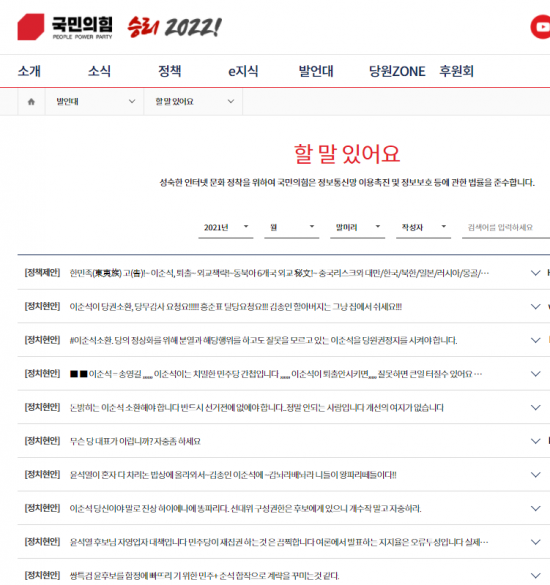Click the 승리 2022! slogan banner
The height and width of the screenshot is (585, 550).
coord(174,27)
